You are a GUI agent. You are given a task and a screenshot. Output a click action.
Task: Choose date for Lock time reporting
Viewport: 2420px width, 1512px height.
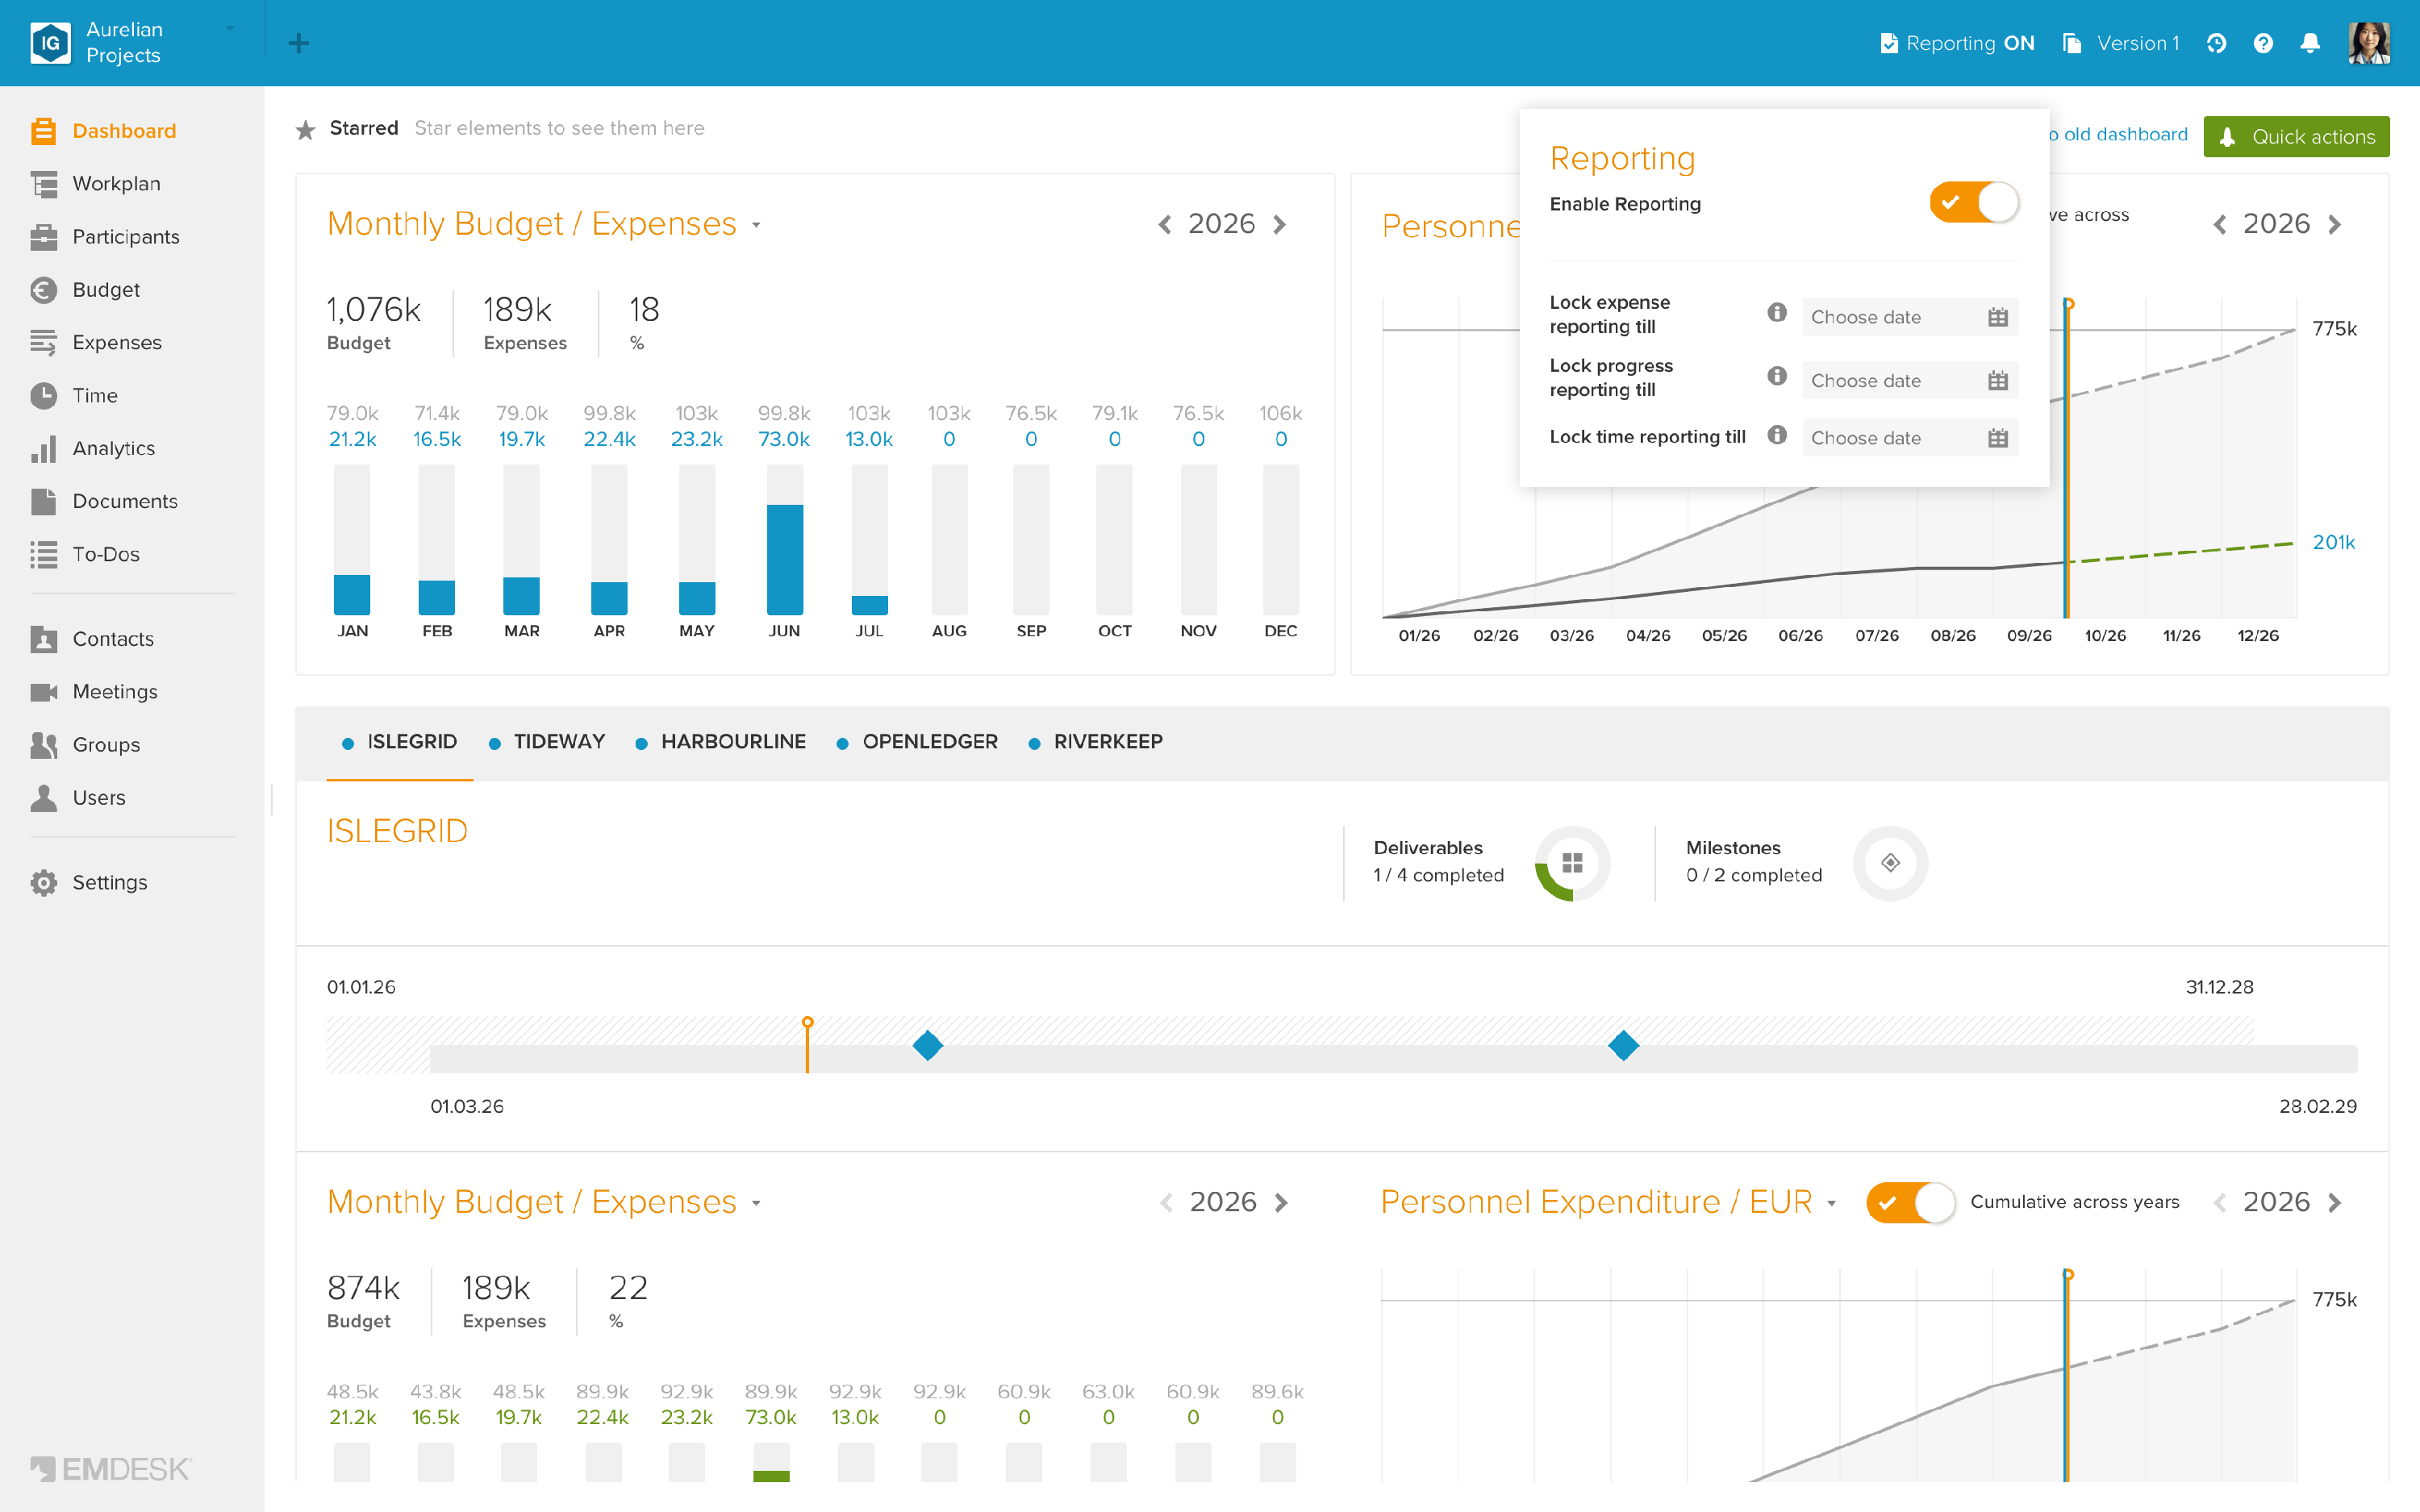[x=1910, y=438]
